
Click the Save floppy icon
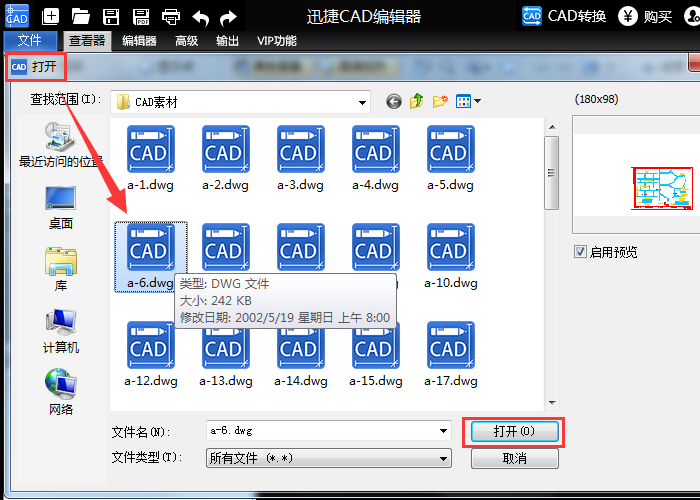(x=111, y=17)
